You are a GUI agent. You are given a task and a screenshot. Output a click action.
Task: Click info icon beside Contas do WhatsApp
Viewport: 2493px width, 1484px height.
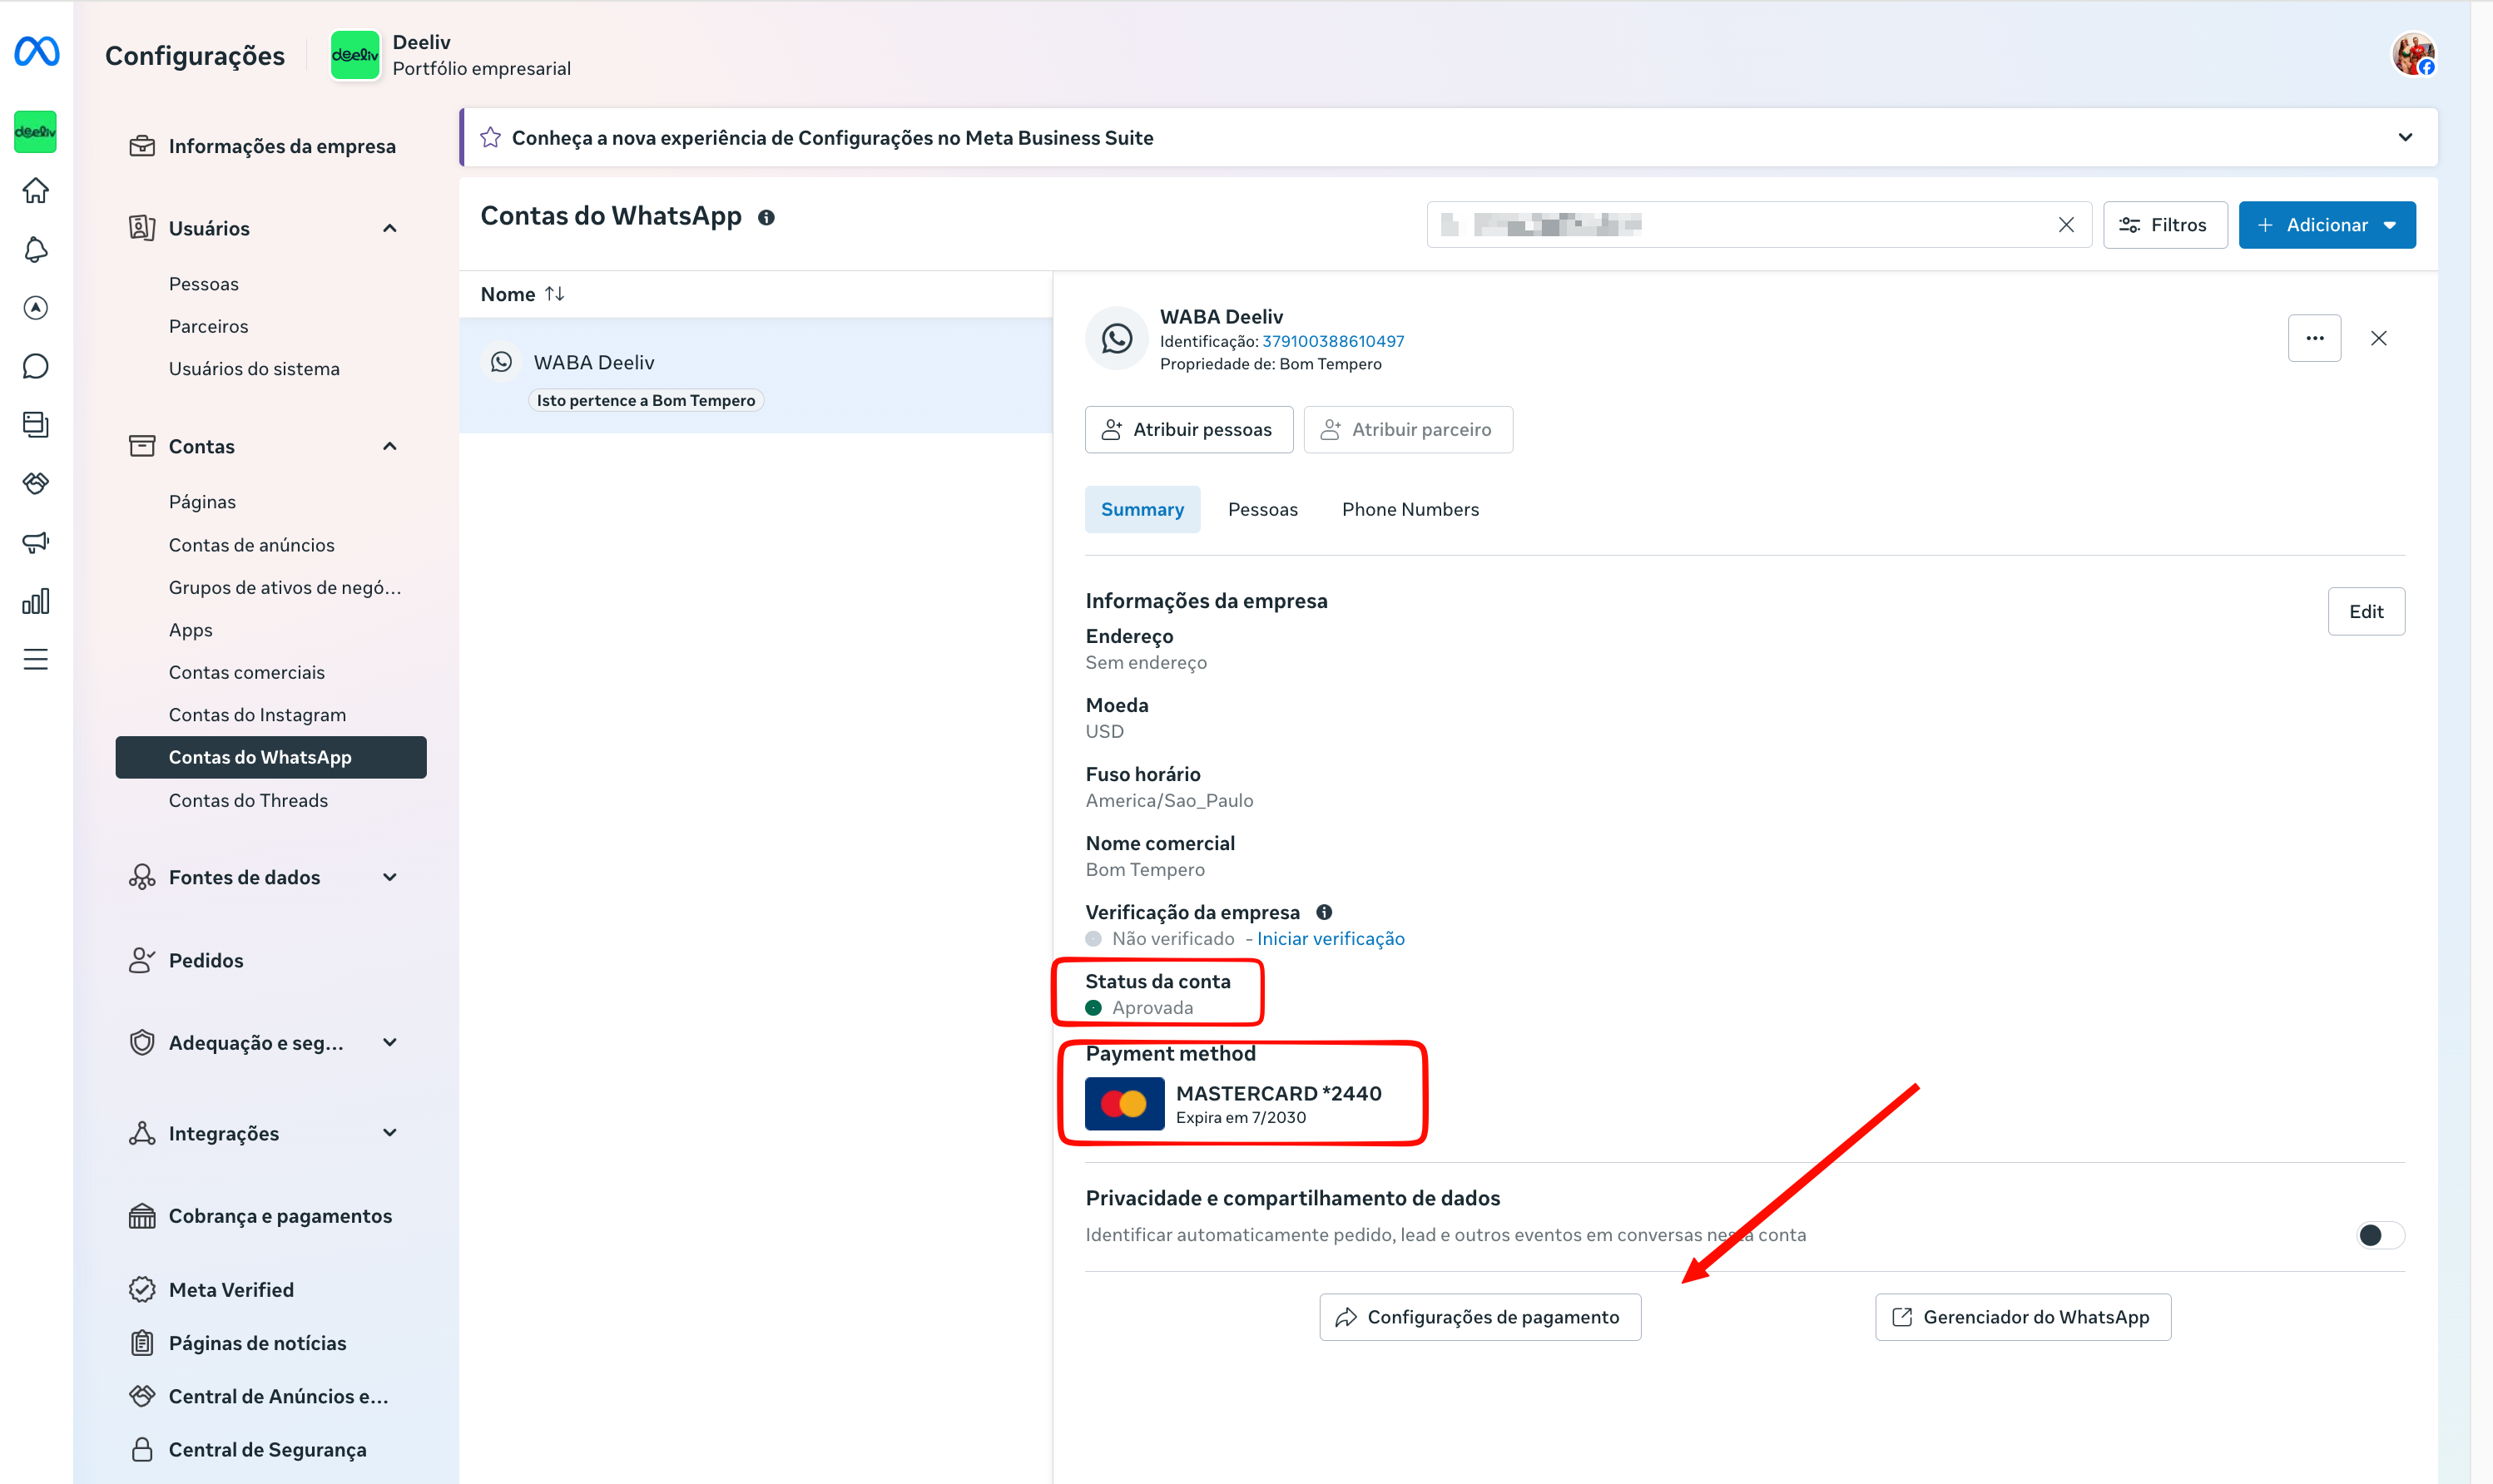pos(766,217)
